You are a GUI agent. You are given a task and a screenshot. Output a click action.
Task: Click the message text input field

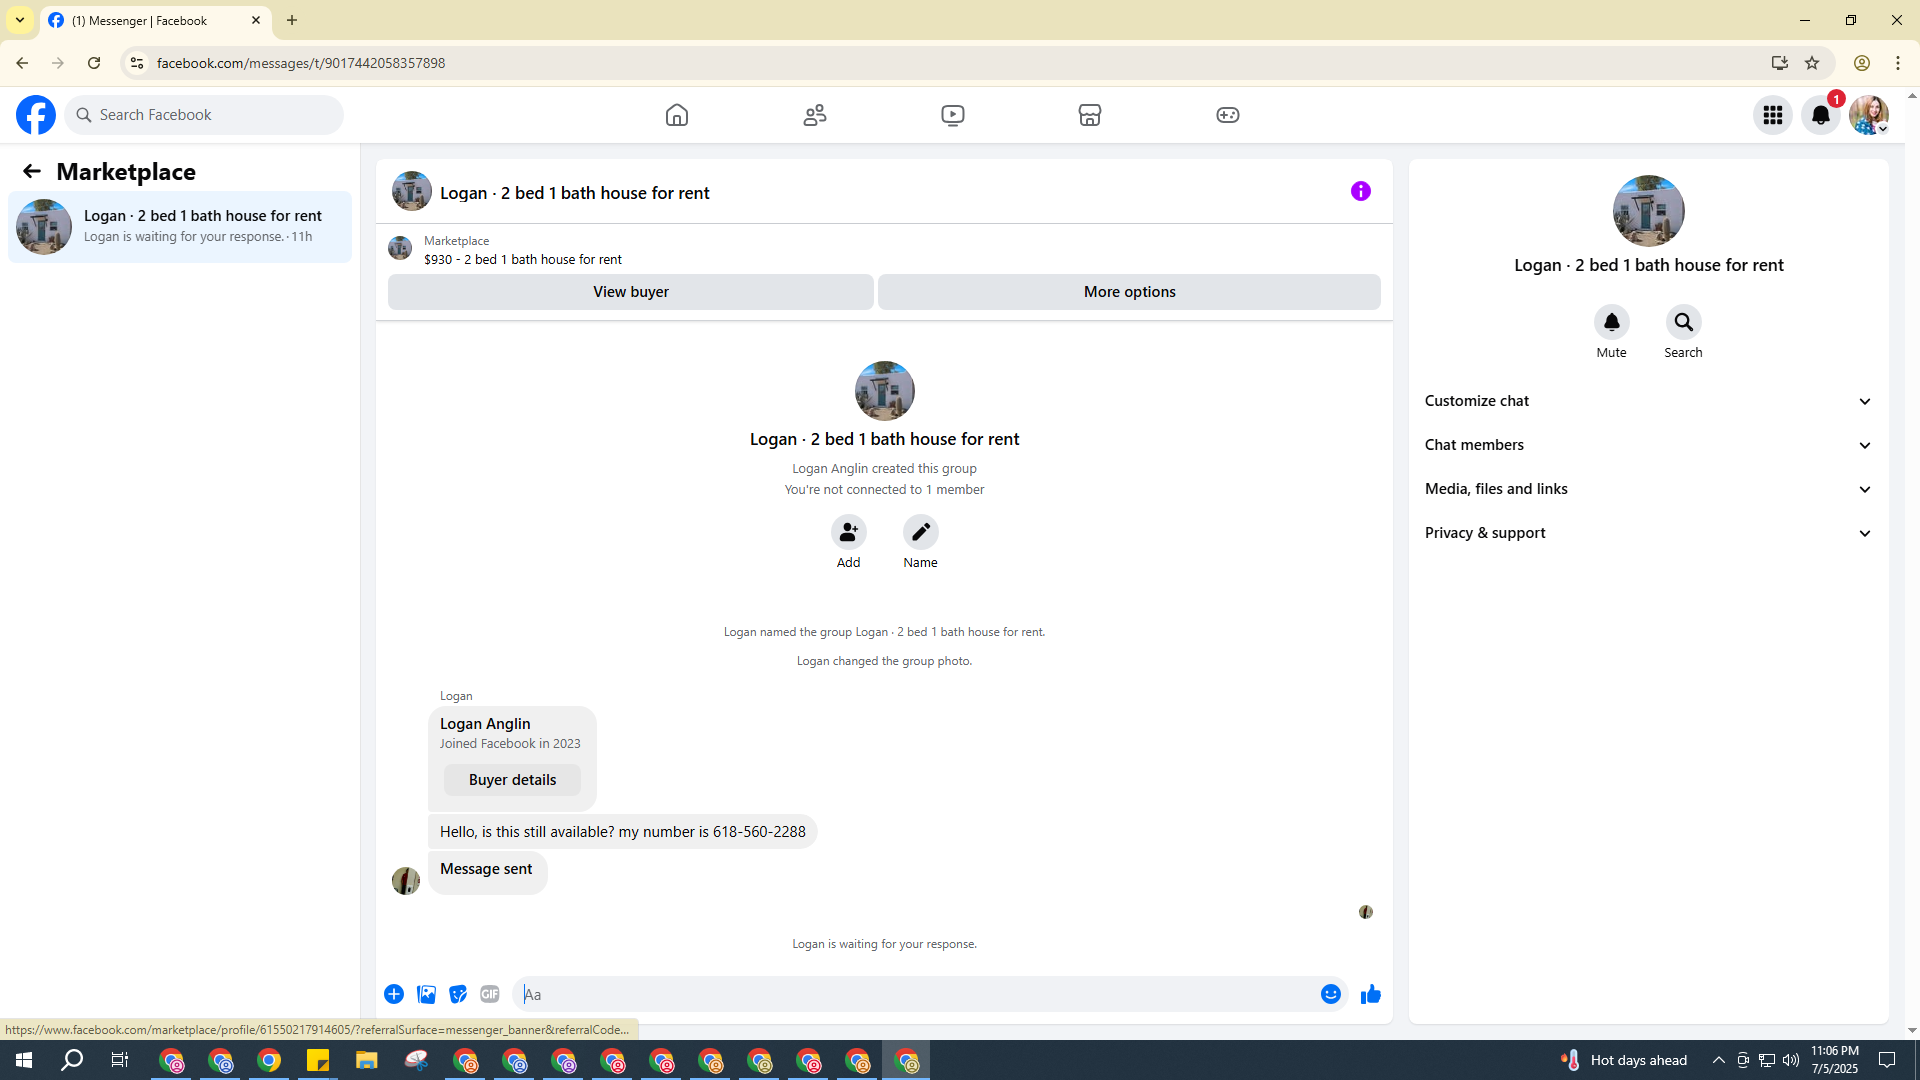(915, 994)
